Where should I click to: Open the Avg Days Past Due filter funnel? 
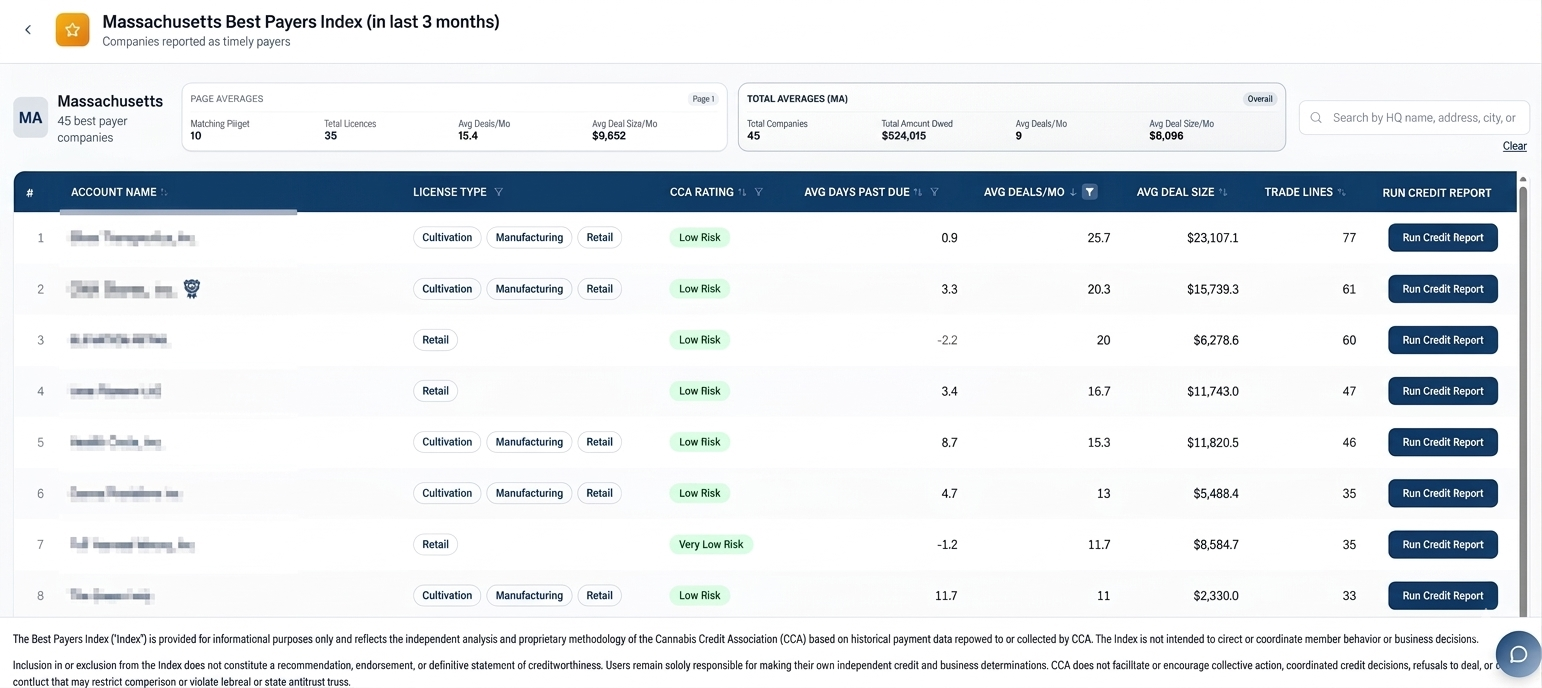point(934,192)
